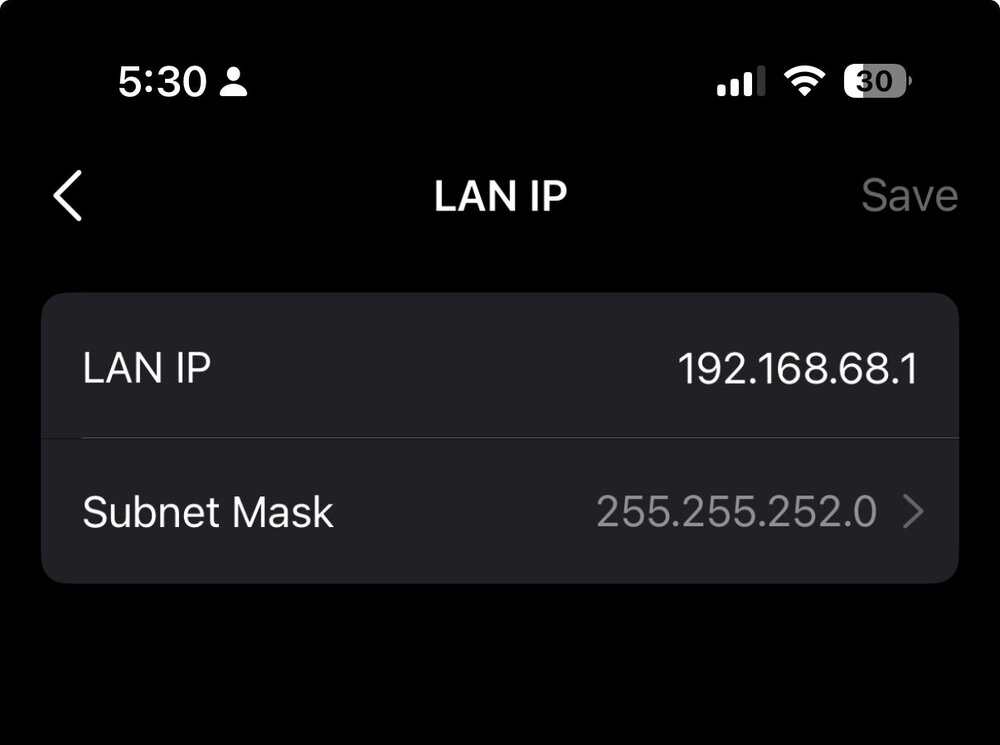This screenshot has height=745, width=1000.
Task: Edit the 192.168.68.1 LAN IP field
Action: (x=798, y=368)
